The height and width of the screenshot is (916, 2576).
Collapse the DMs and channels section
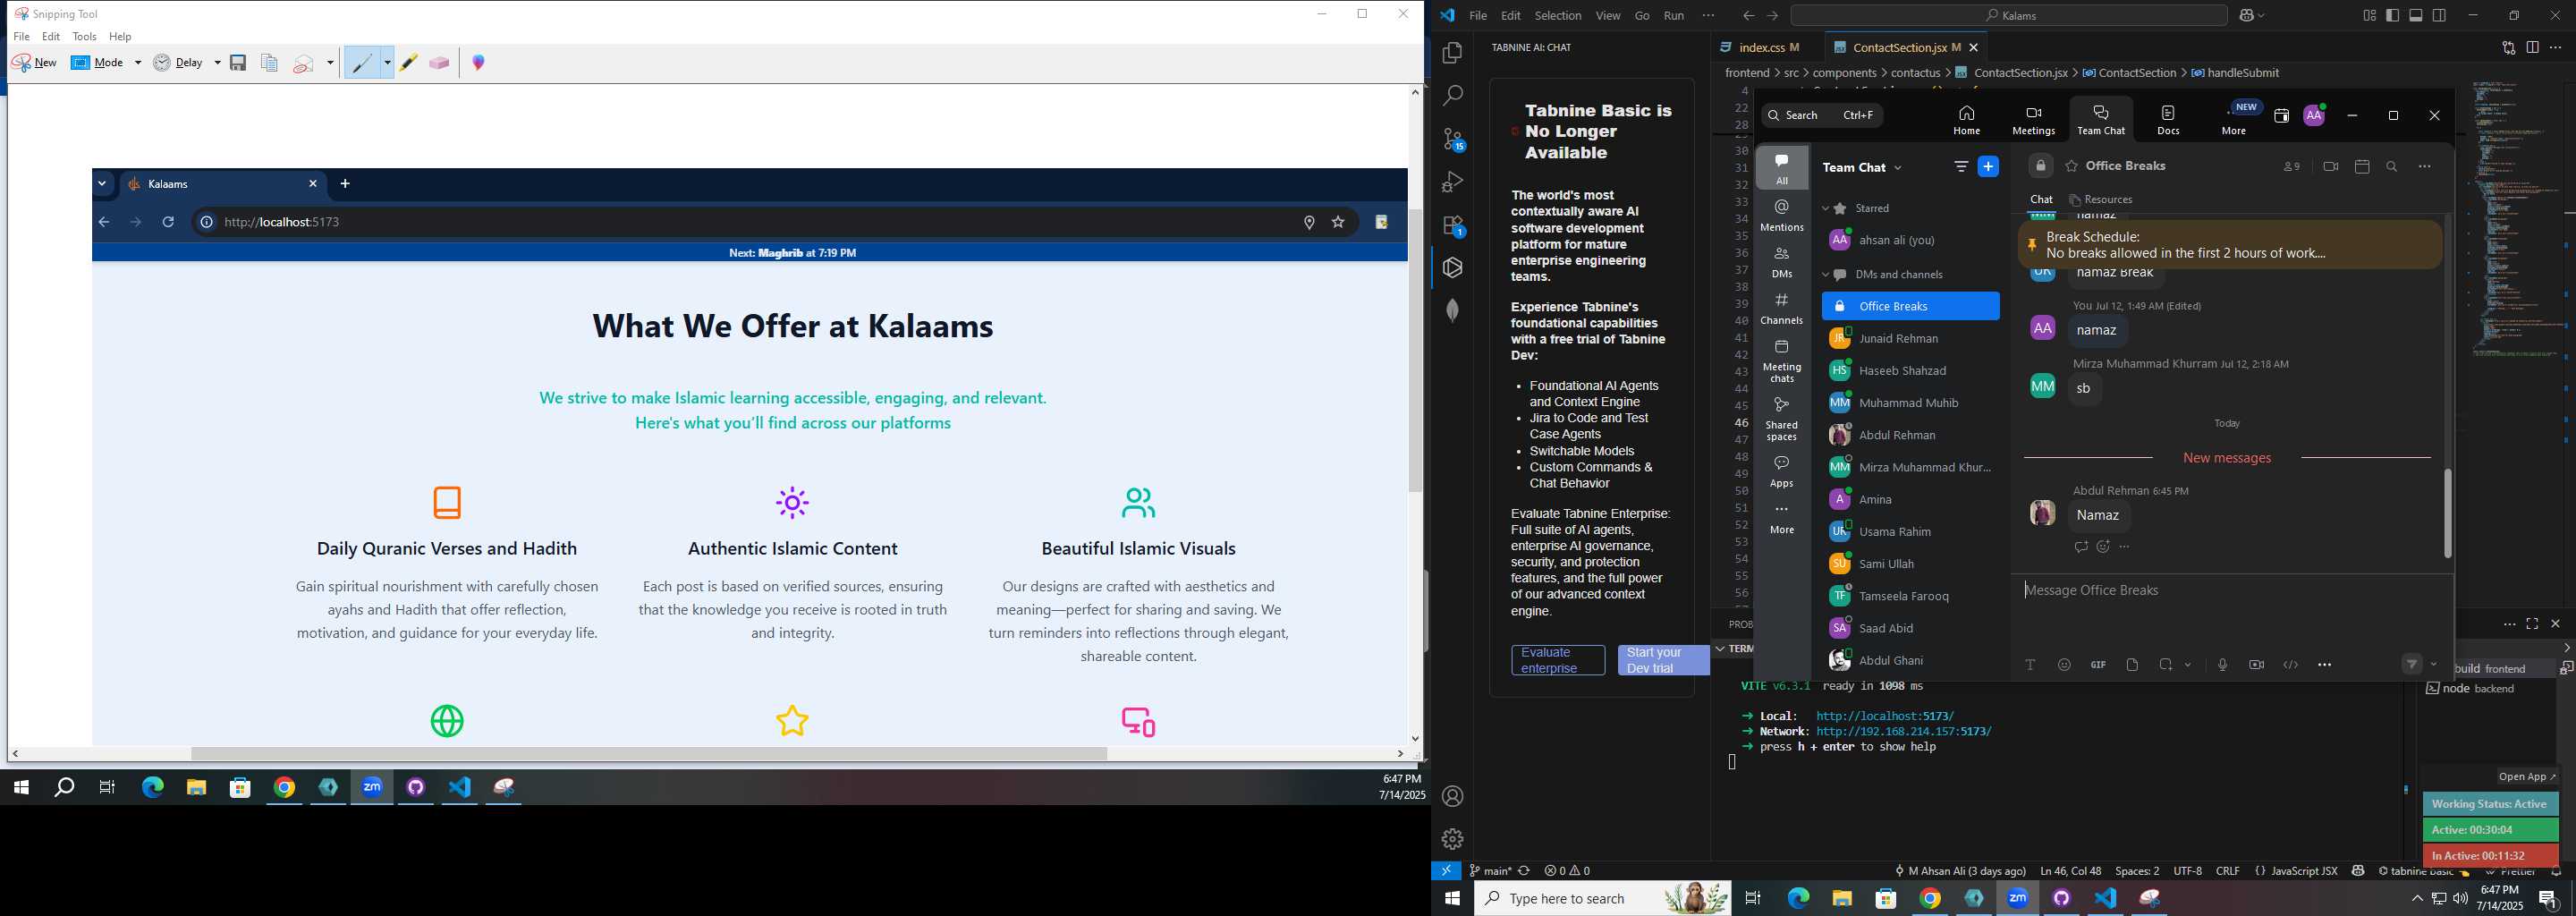[1825, 275]
